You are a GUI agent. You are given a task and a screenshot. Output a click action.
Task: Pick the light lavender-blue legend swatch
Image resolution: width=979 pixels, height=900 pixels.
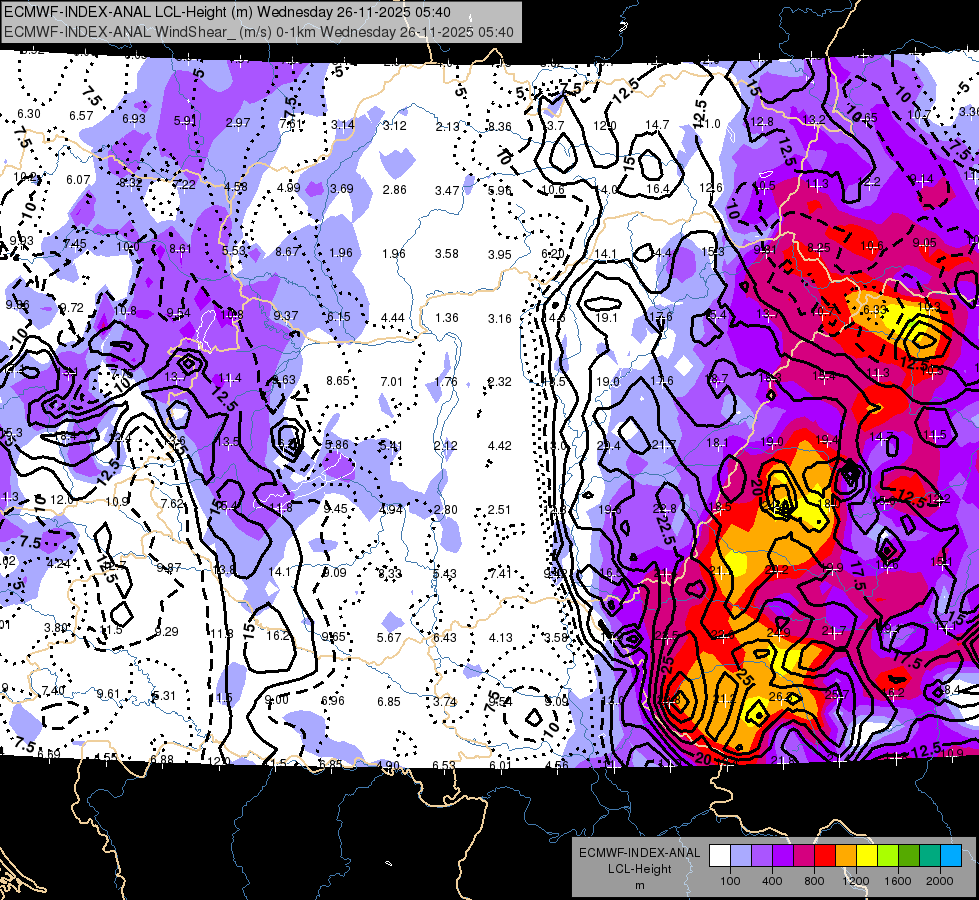[741, 856]
